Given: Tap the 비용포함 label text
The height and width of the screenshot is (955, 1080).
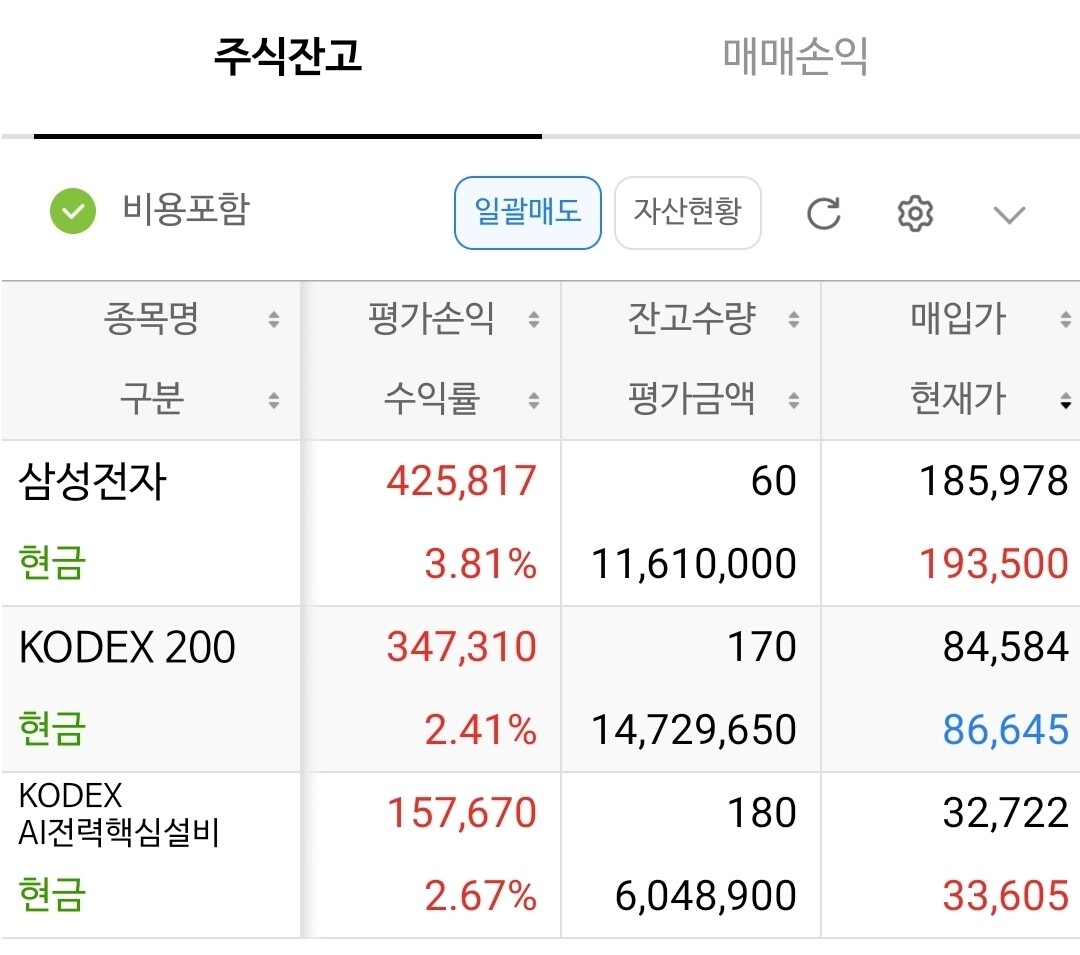Looking at the screenshot, I should coord(186,209).
